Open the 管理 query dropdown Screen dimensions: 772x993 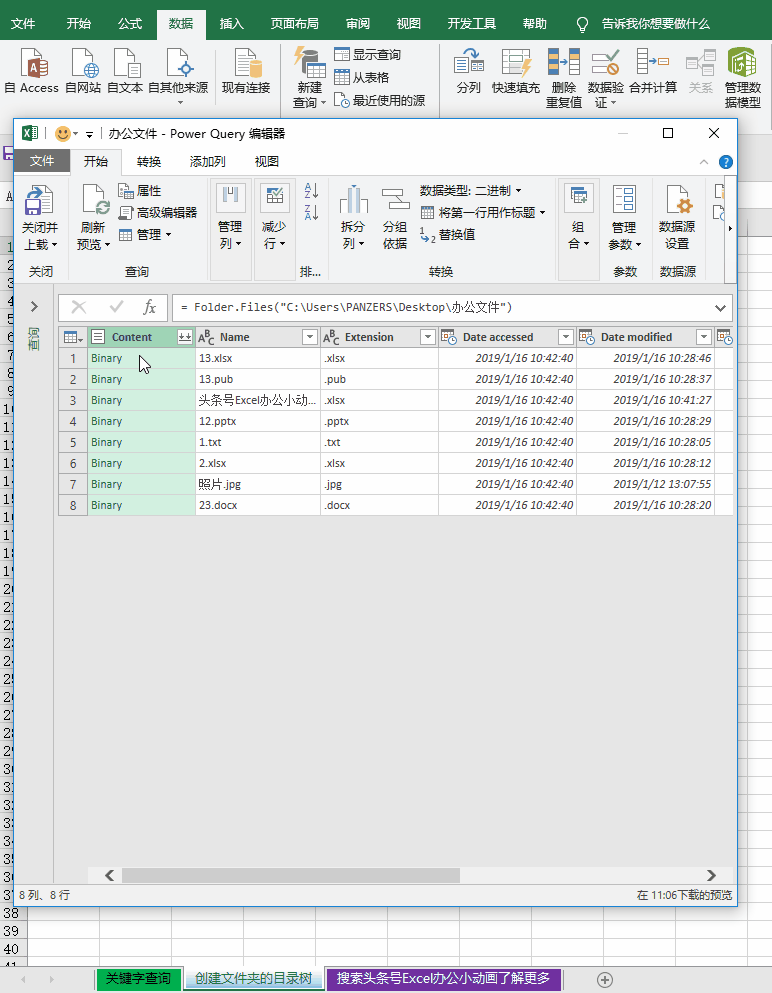point(145,235)
